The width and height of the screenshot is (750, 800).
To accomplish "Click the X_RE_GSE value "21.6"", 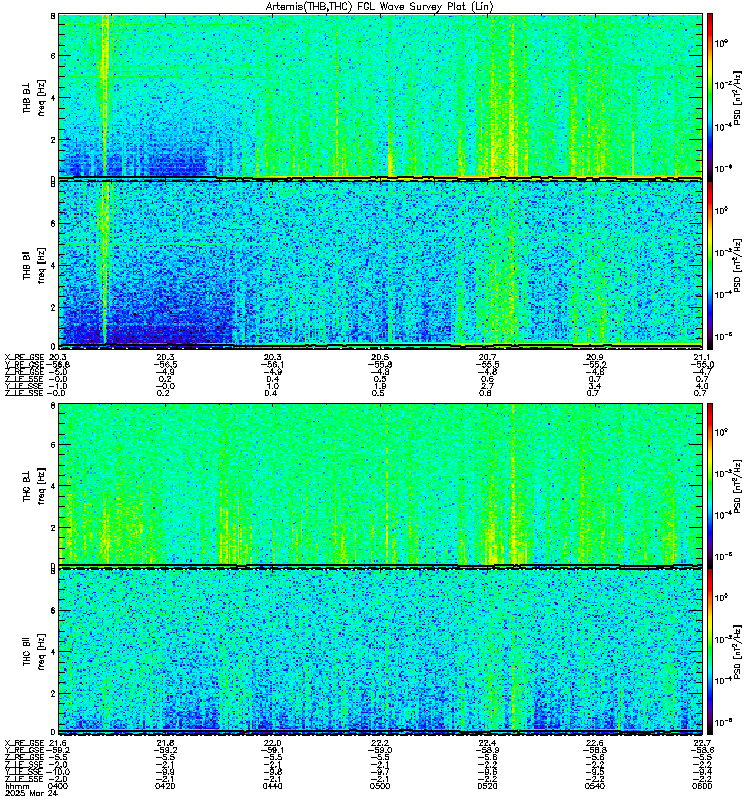I will (58, 743).
